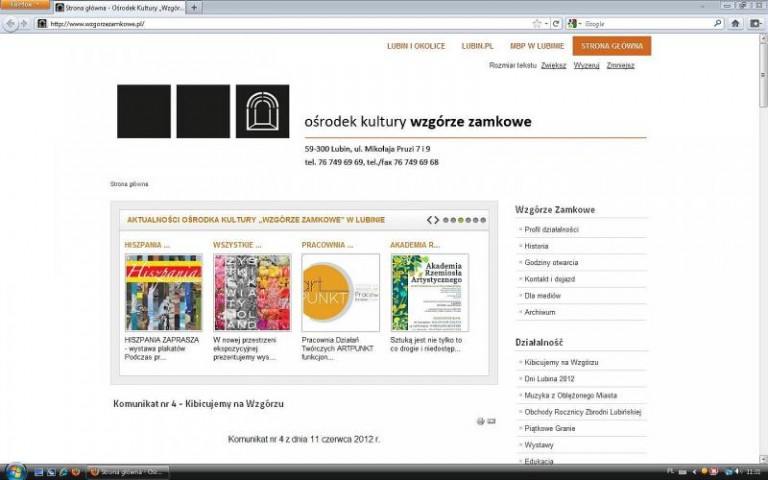Open Firefox home page icon

pyautogui.click(x=735, y=24)
